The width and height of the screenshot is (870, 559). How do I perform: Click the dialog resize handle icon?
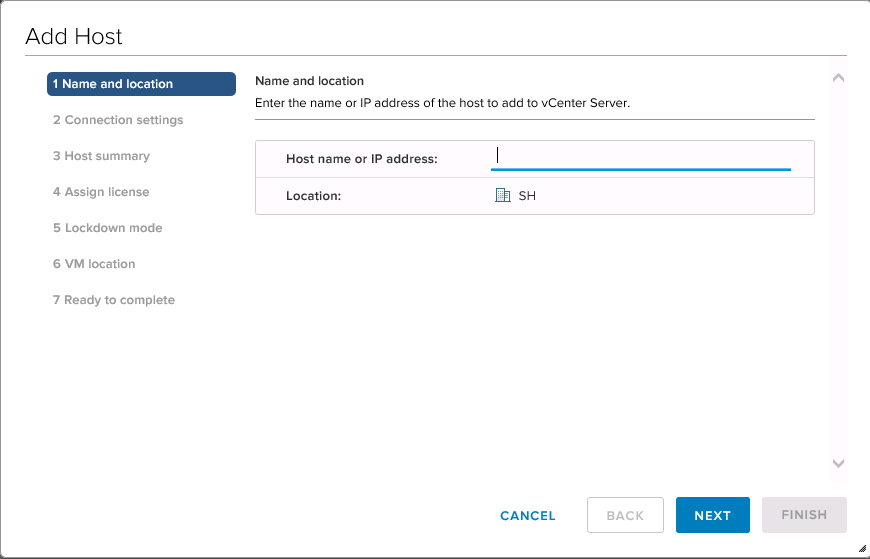coord(862,548)
